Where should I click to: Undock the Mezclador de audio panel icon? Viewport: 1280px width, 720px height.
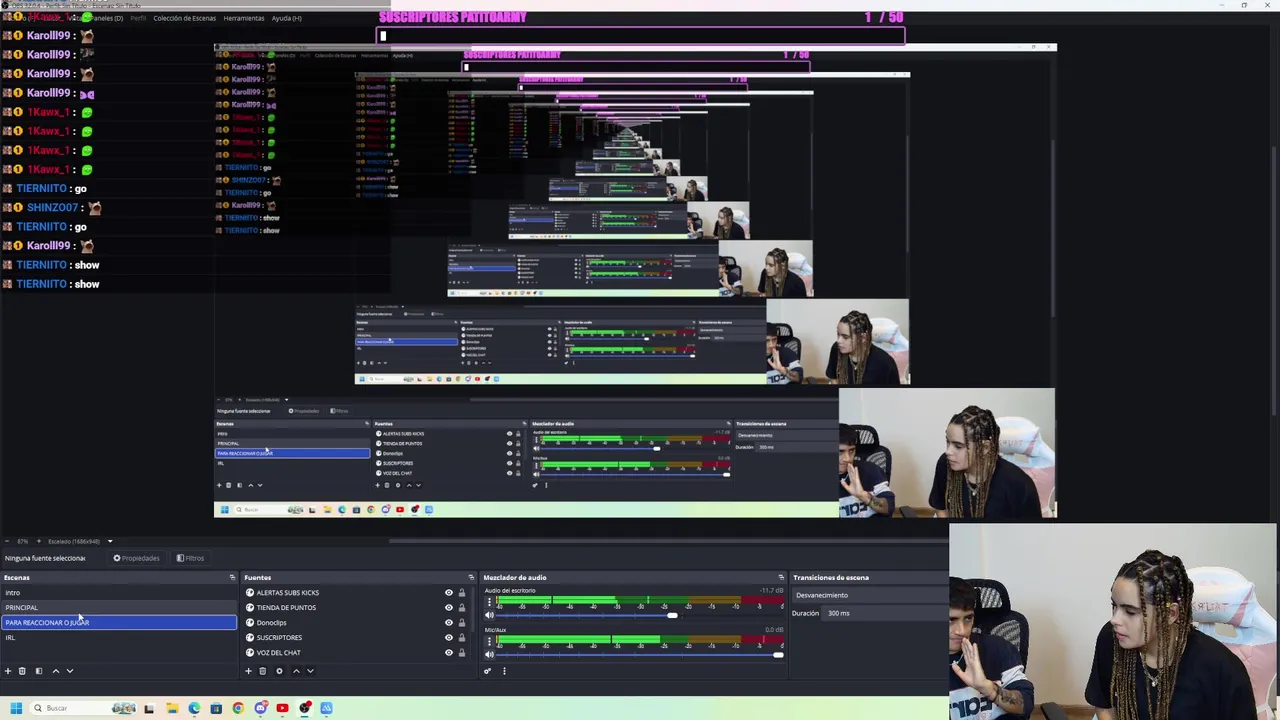click(781, 577)
